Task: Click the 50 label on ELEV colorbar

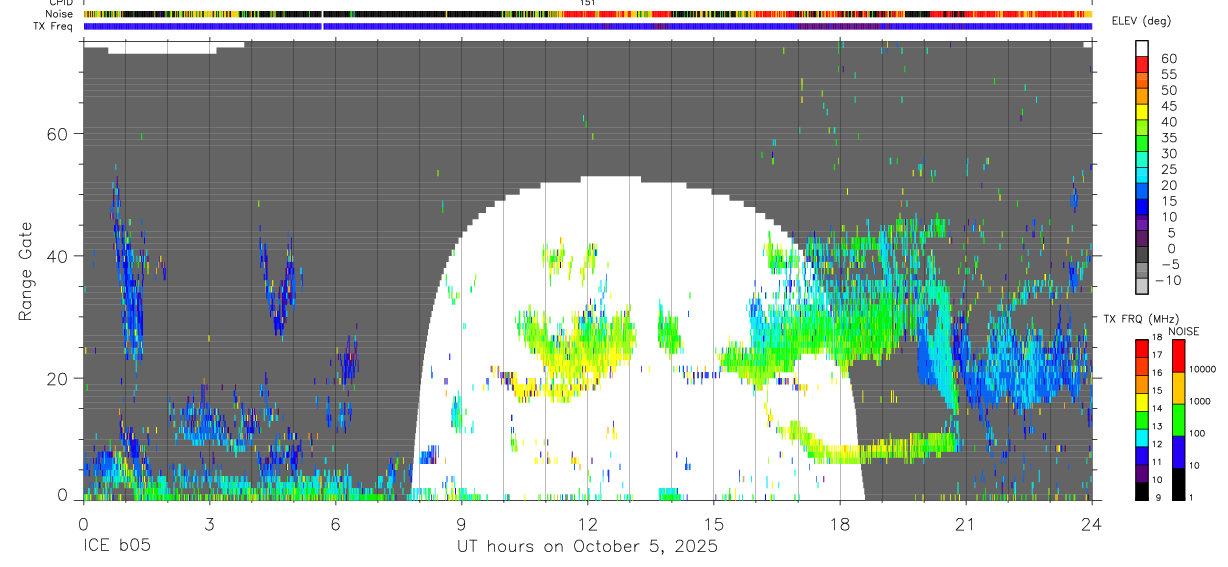Action: click(1167, 91)
